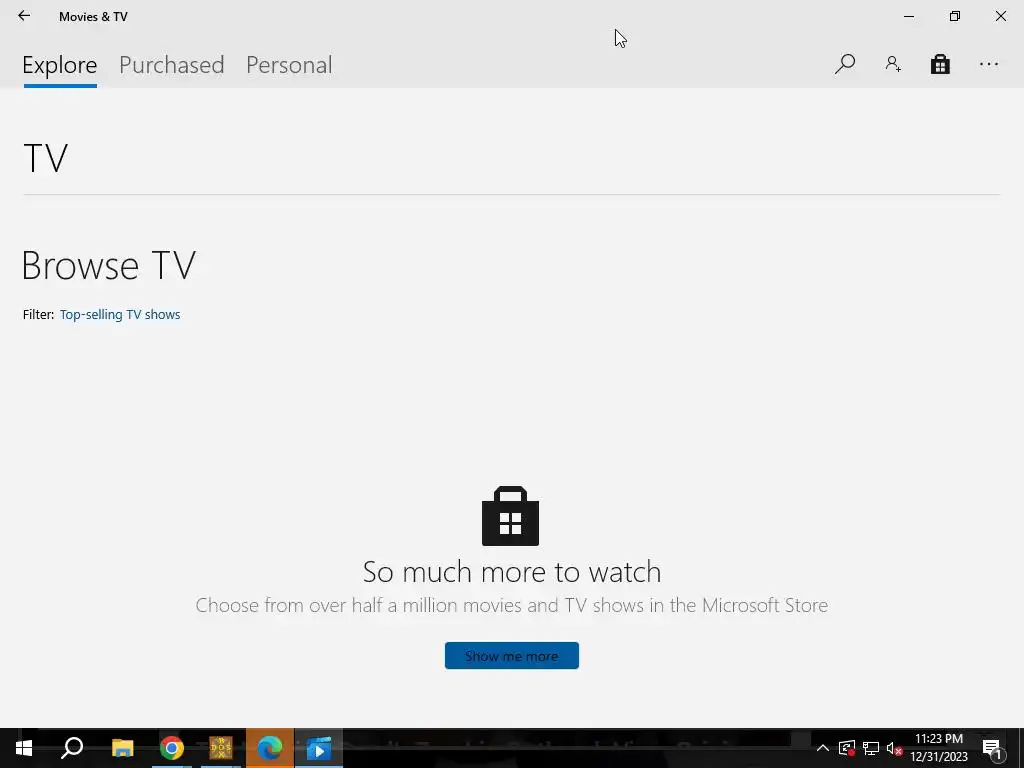Image resolution: width=1024 pixels, height=768 pixels.
Task: Switch to the Purchased tab
Action: point(171,65)
